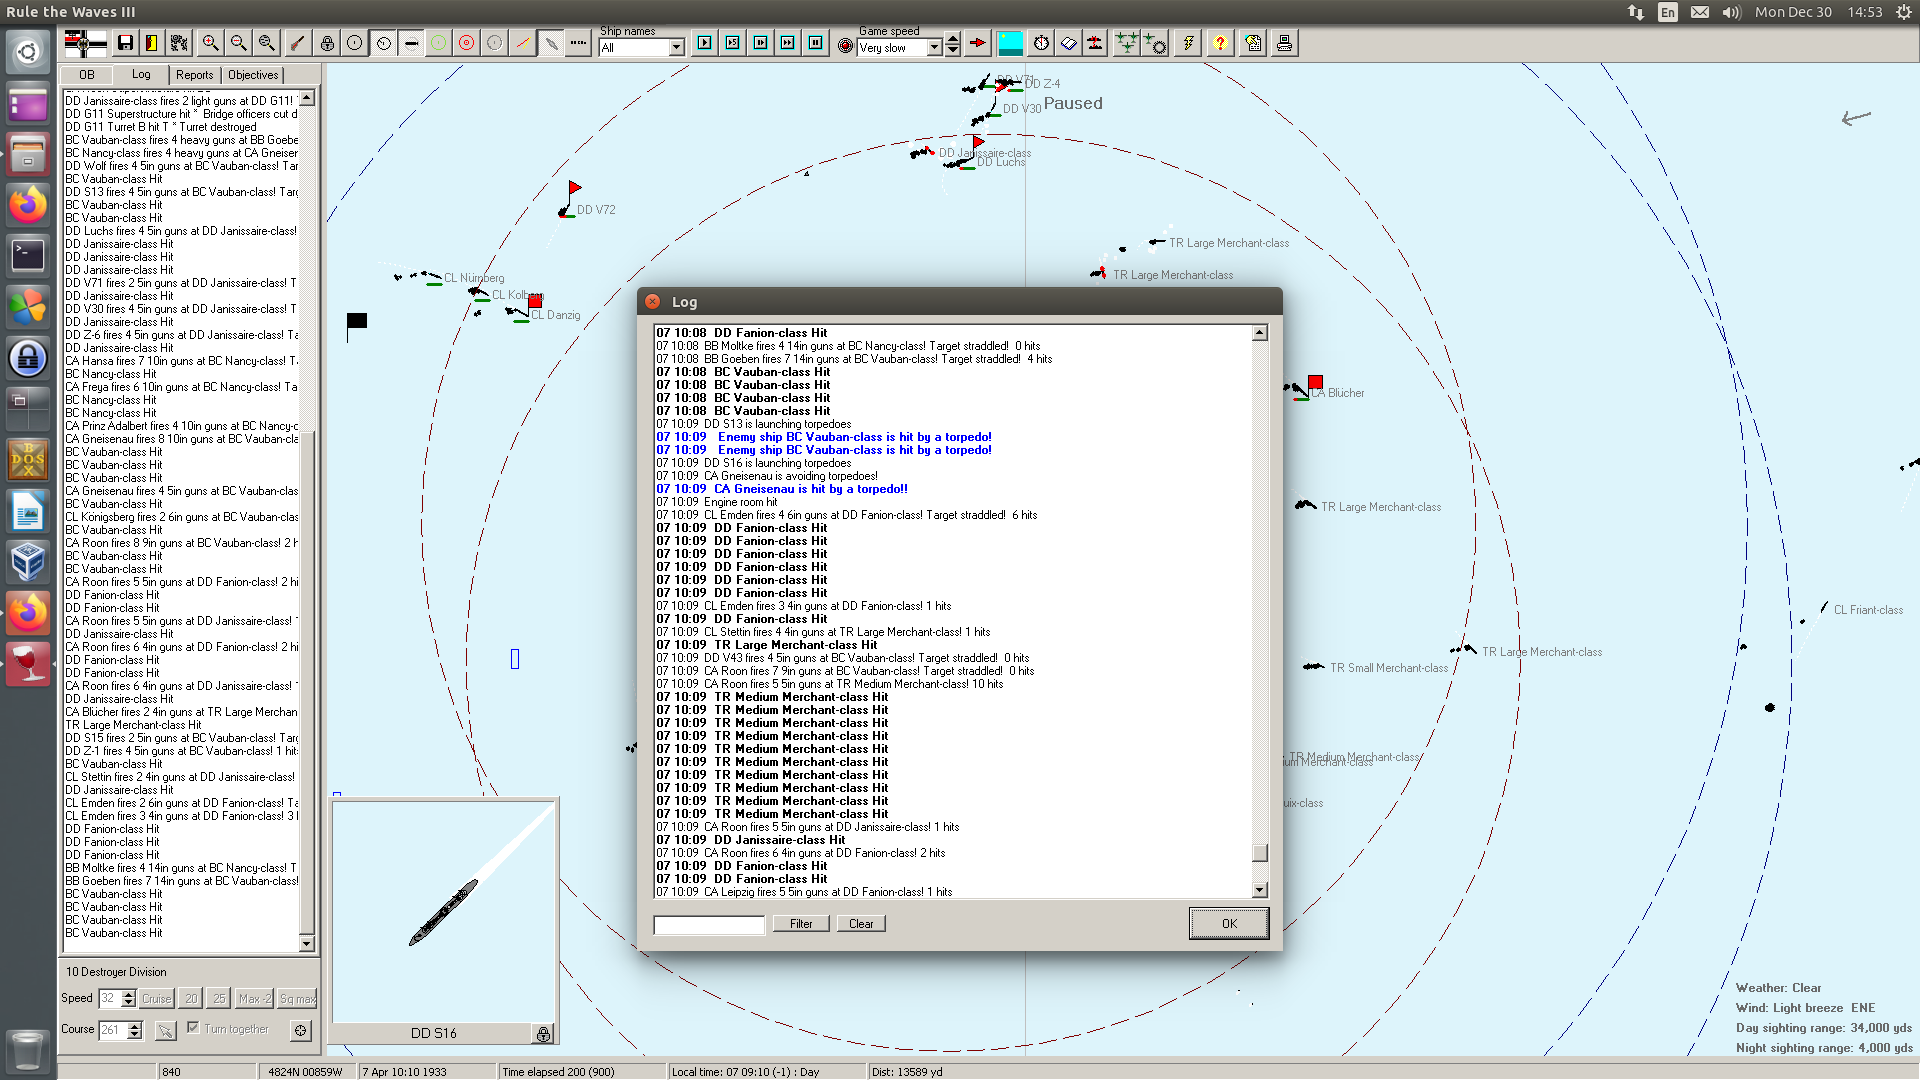Open help with the question mark icon

pyautogui.click(x=1220, y=43)
